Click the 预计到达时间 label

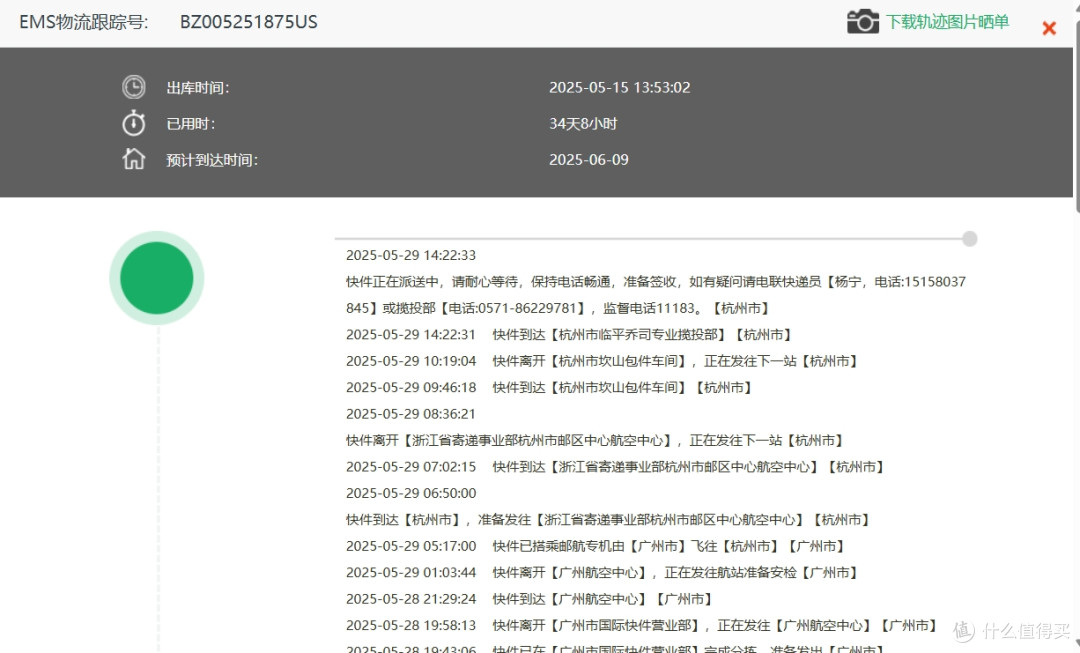(x=212, y=160)
